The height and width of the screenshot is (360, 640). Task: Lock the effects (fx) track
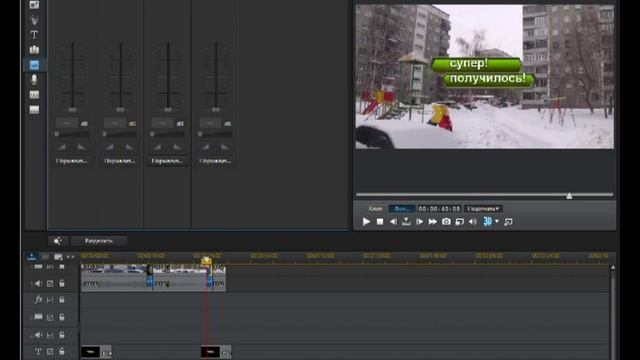point(62,300)
